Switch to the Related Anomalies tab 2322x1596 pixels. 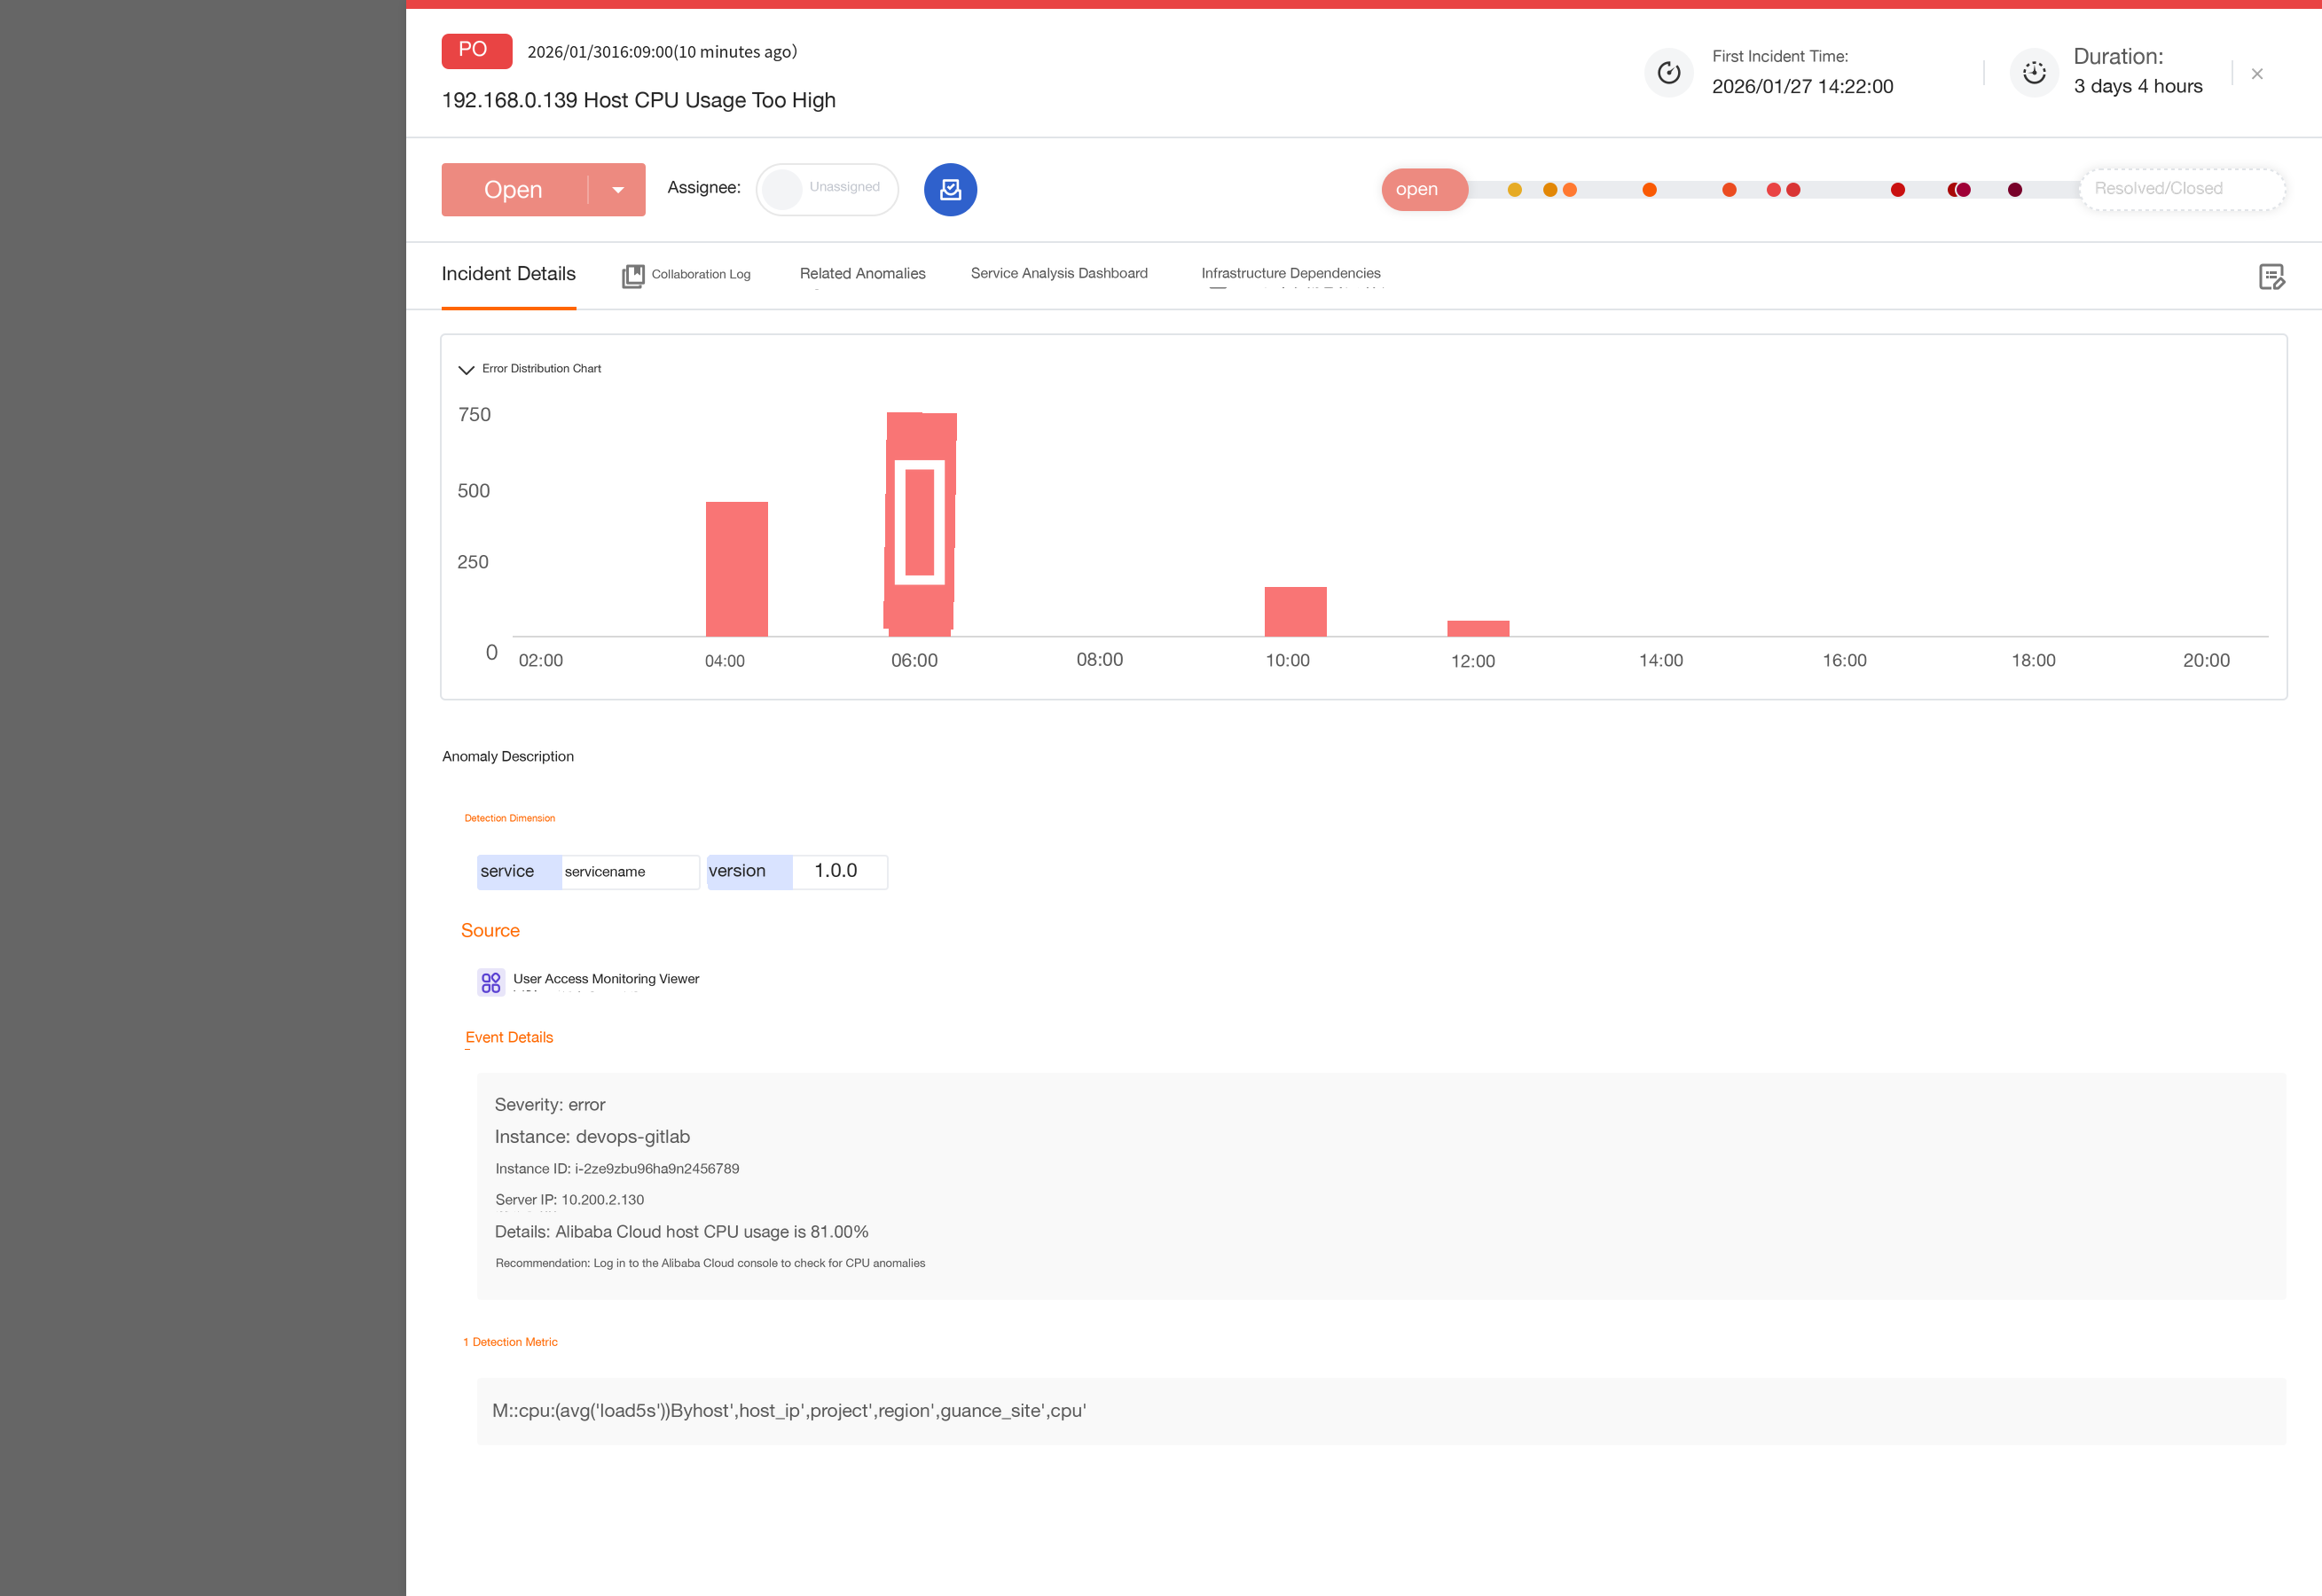pyautogui.click(x=862, y=273)
